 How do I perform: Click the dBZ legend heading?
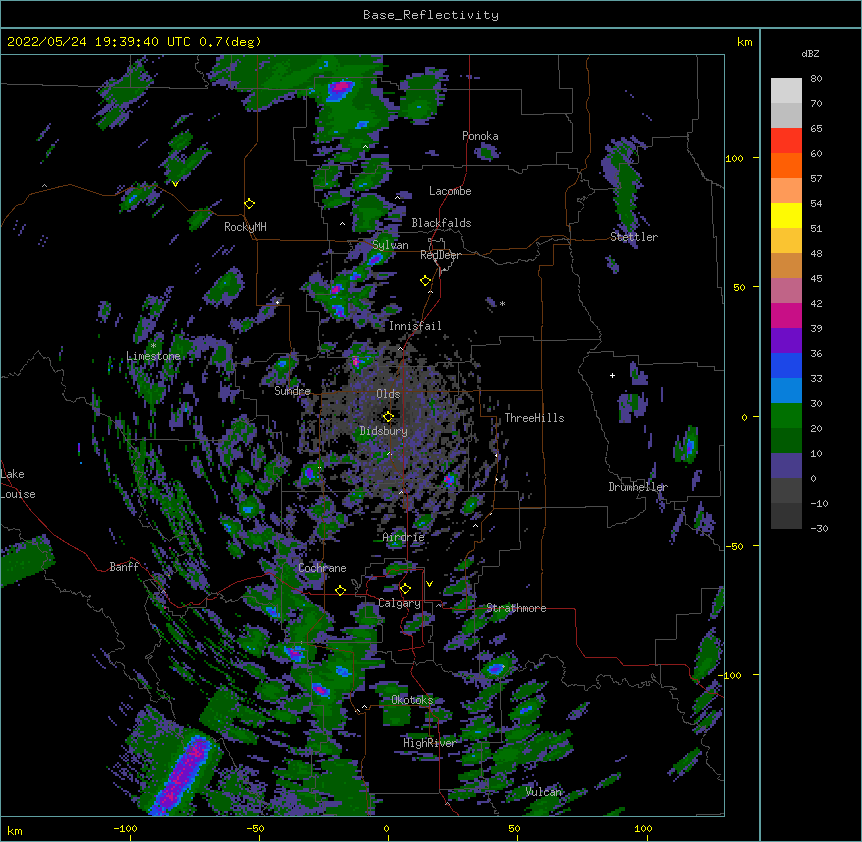pyautogui.click(x=810, y=53)
